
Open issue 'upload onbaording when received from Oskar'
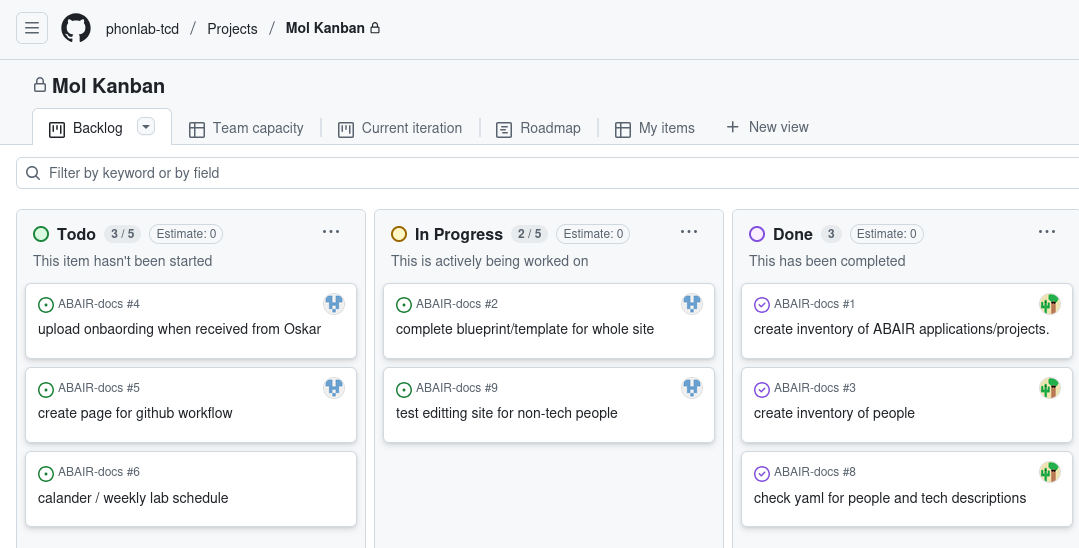[x=180, y=329]
